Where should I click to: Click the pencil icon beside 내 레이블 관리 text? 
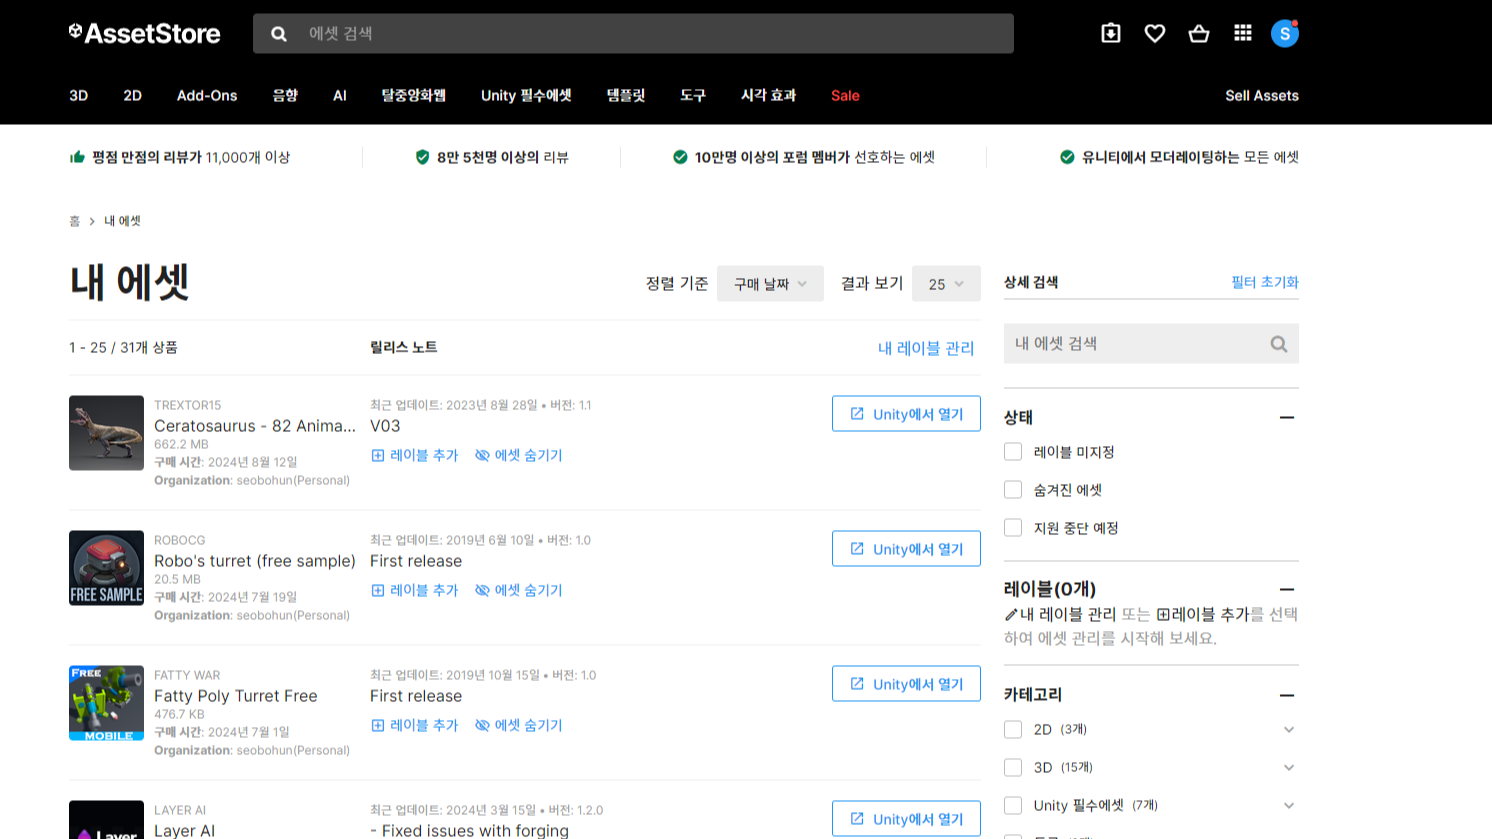tap(1011, 615)
